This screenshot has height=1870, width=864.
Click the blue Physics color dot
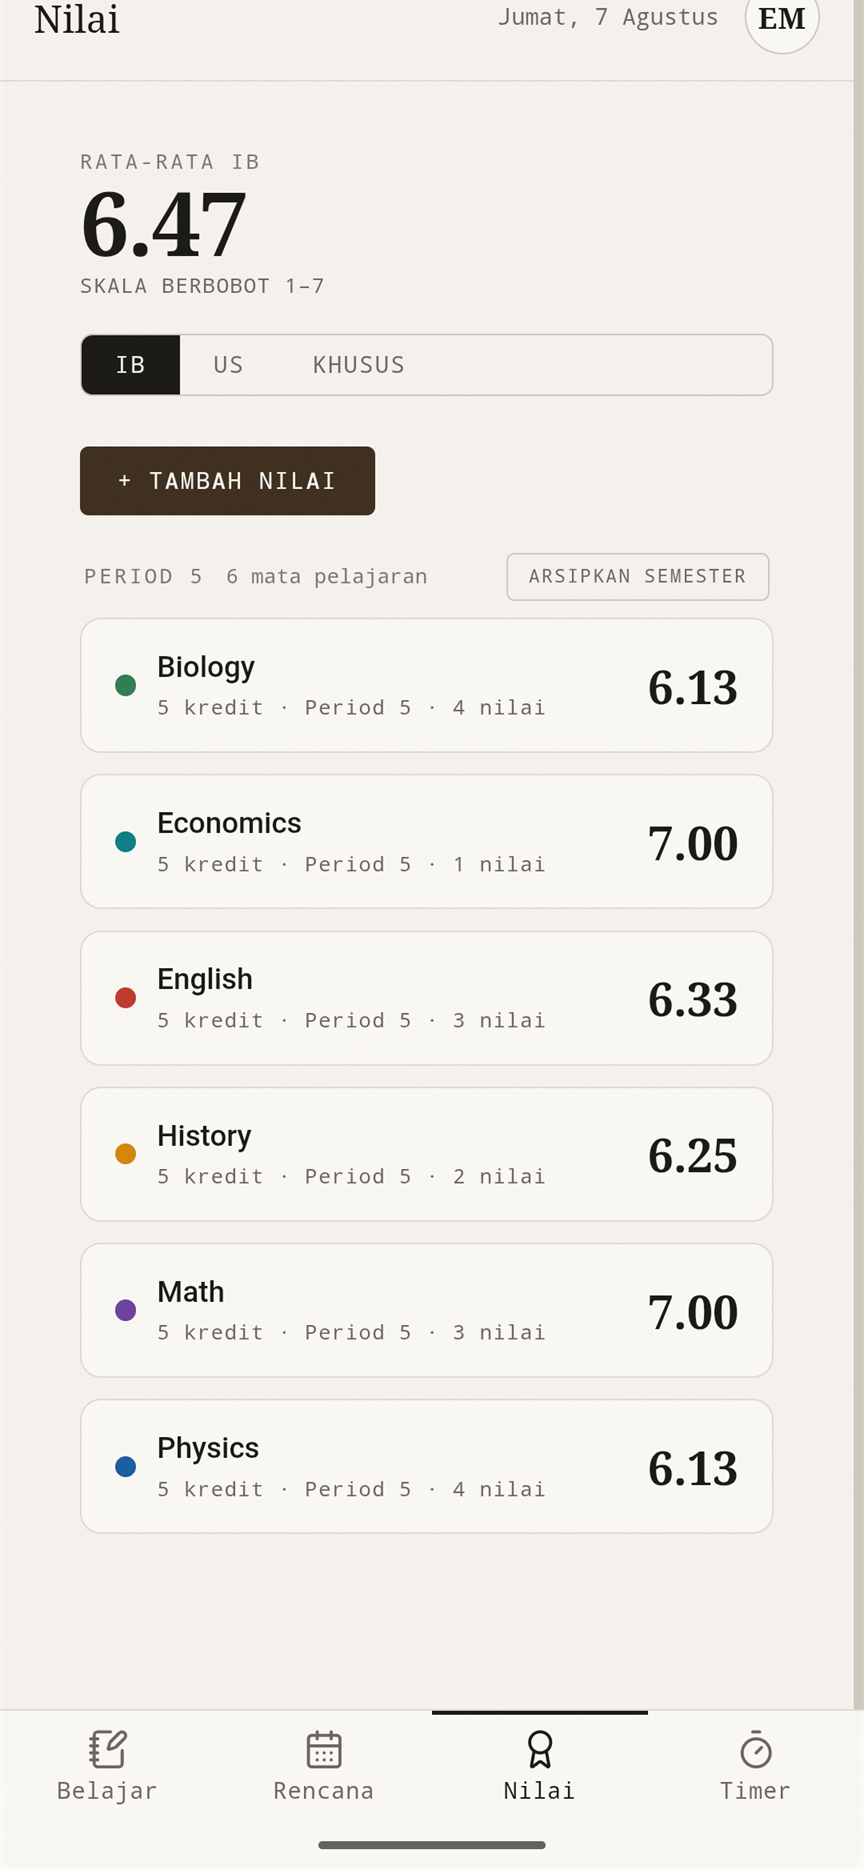click(x=125, y=1466)
